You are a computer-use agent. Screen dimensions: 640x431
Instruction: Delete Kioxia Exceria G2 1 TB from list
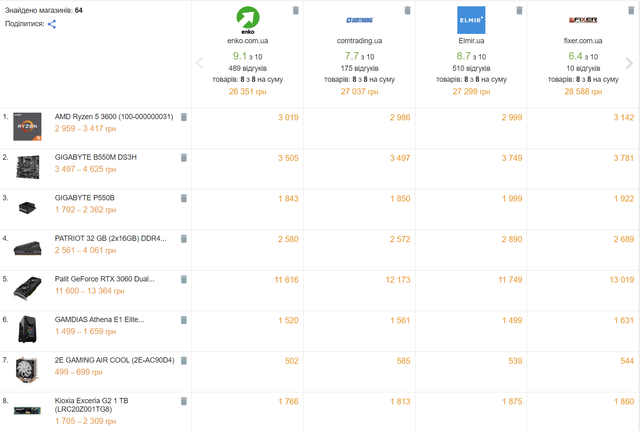(x=184, y=401)
